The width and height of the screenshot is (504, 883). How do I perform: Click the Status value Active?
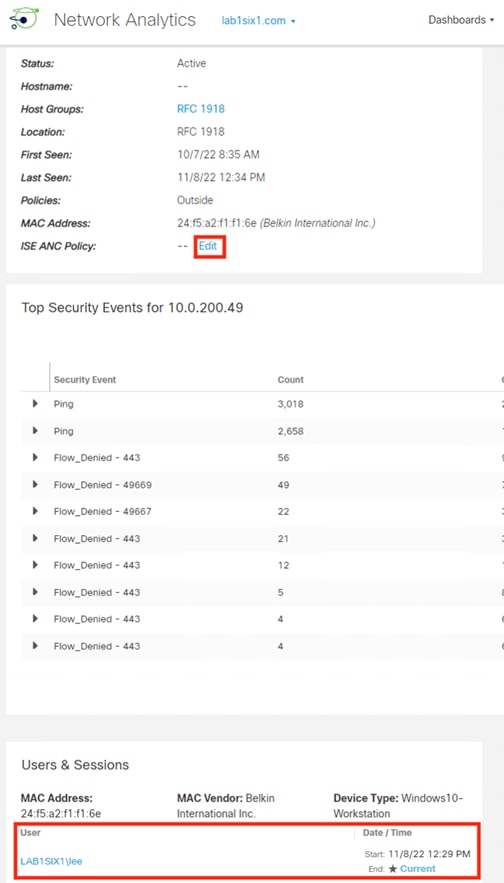tap(191, 63)
